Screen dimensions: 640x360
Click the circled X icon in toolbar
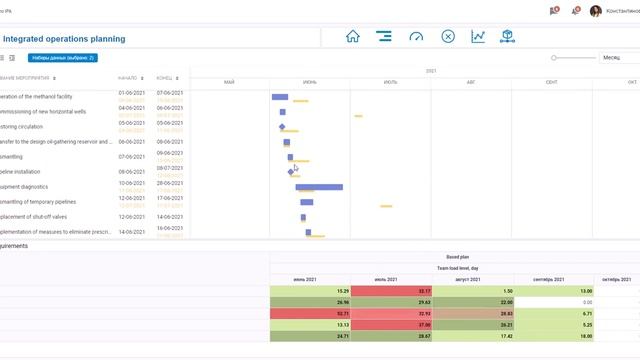[x=448, y=37]
